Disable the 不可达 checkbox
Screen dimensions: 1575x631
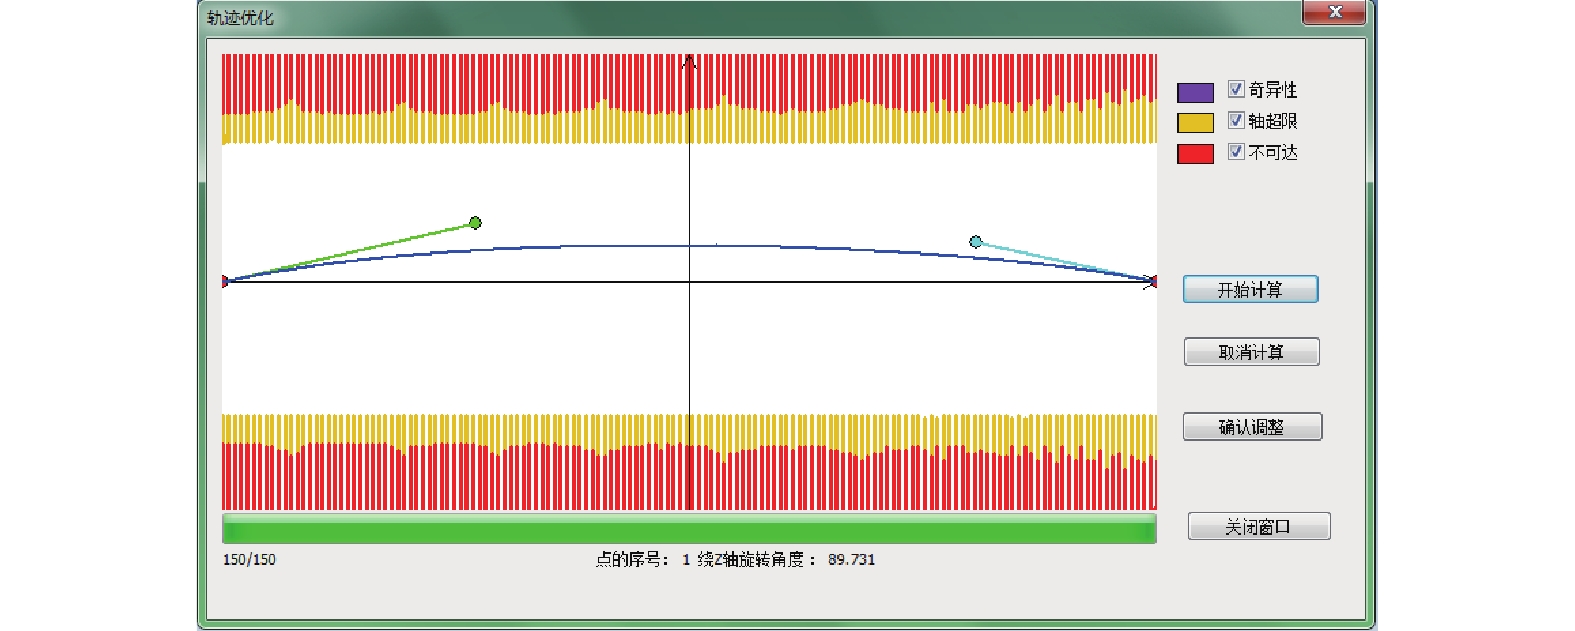[x=1236, y=151]
